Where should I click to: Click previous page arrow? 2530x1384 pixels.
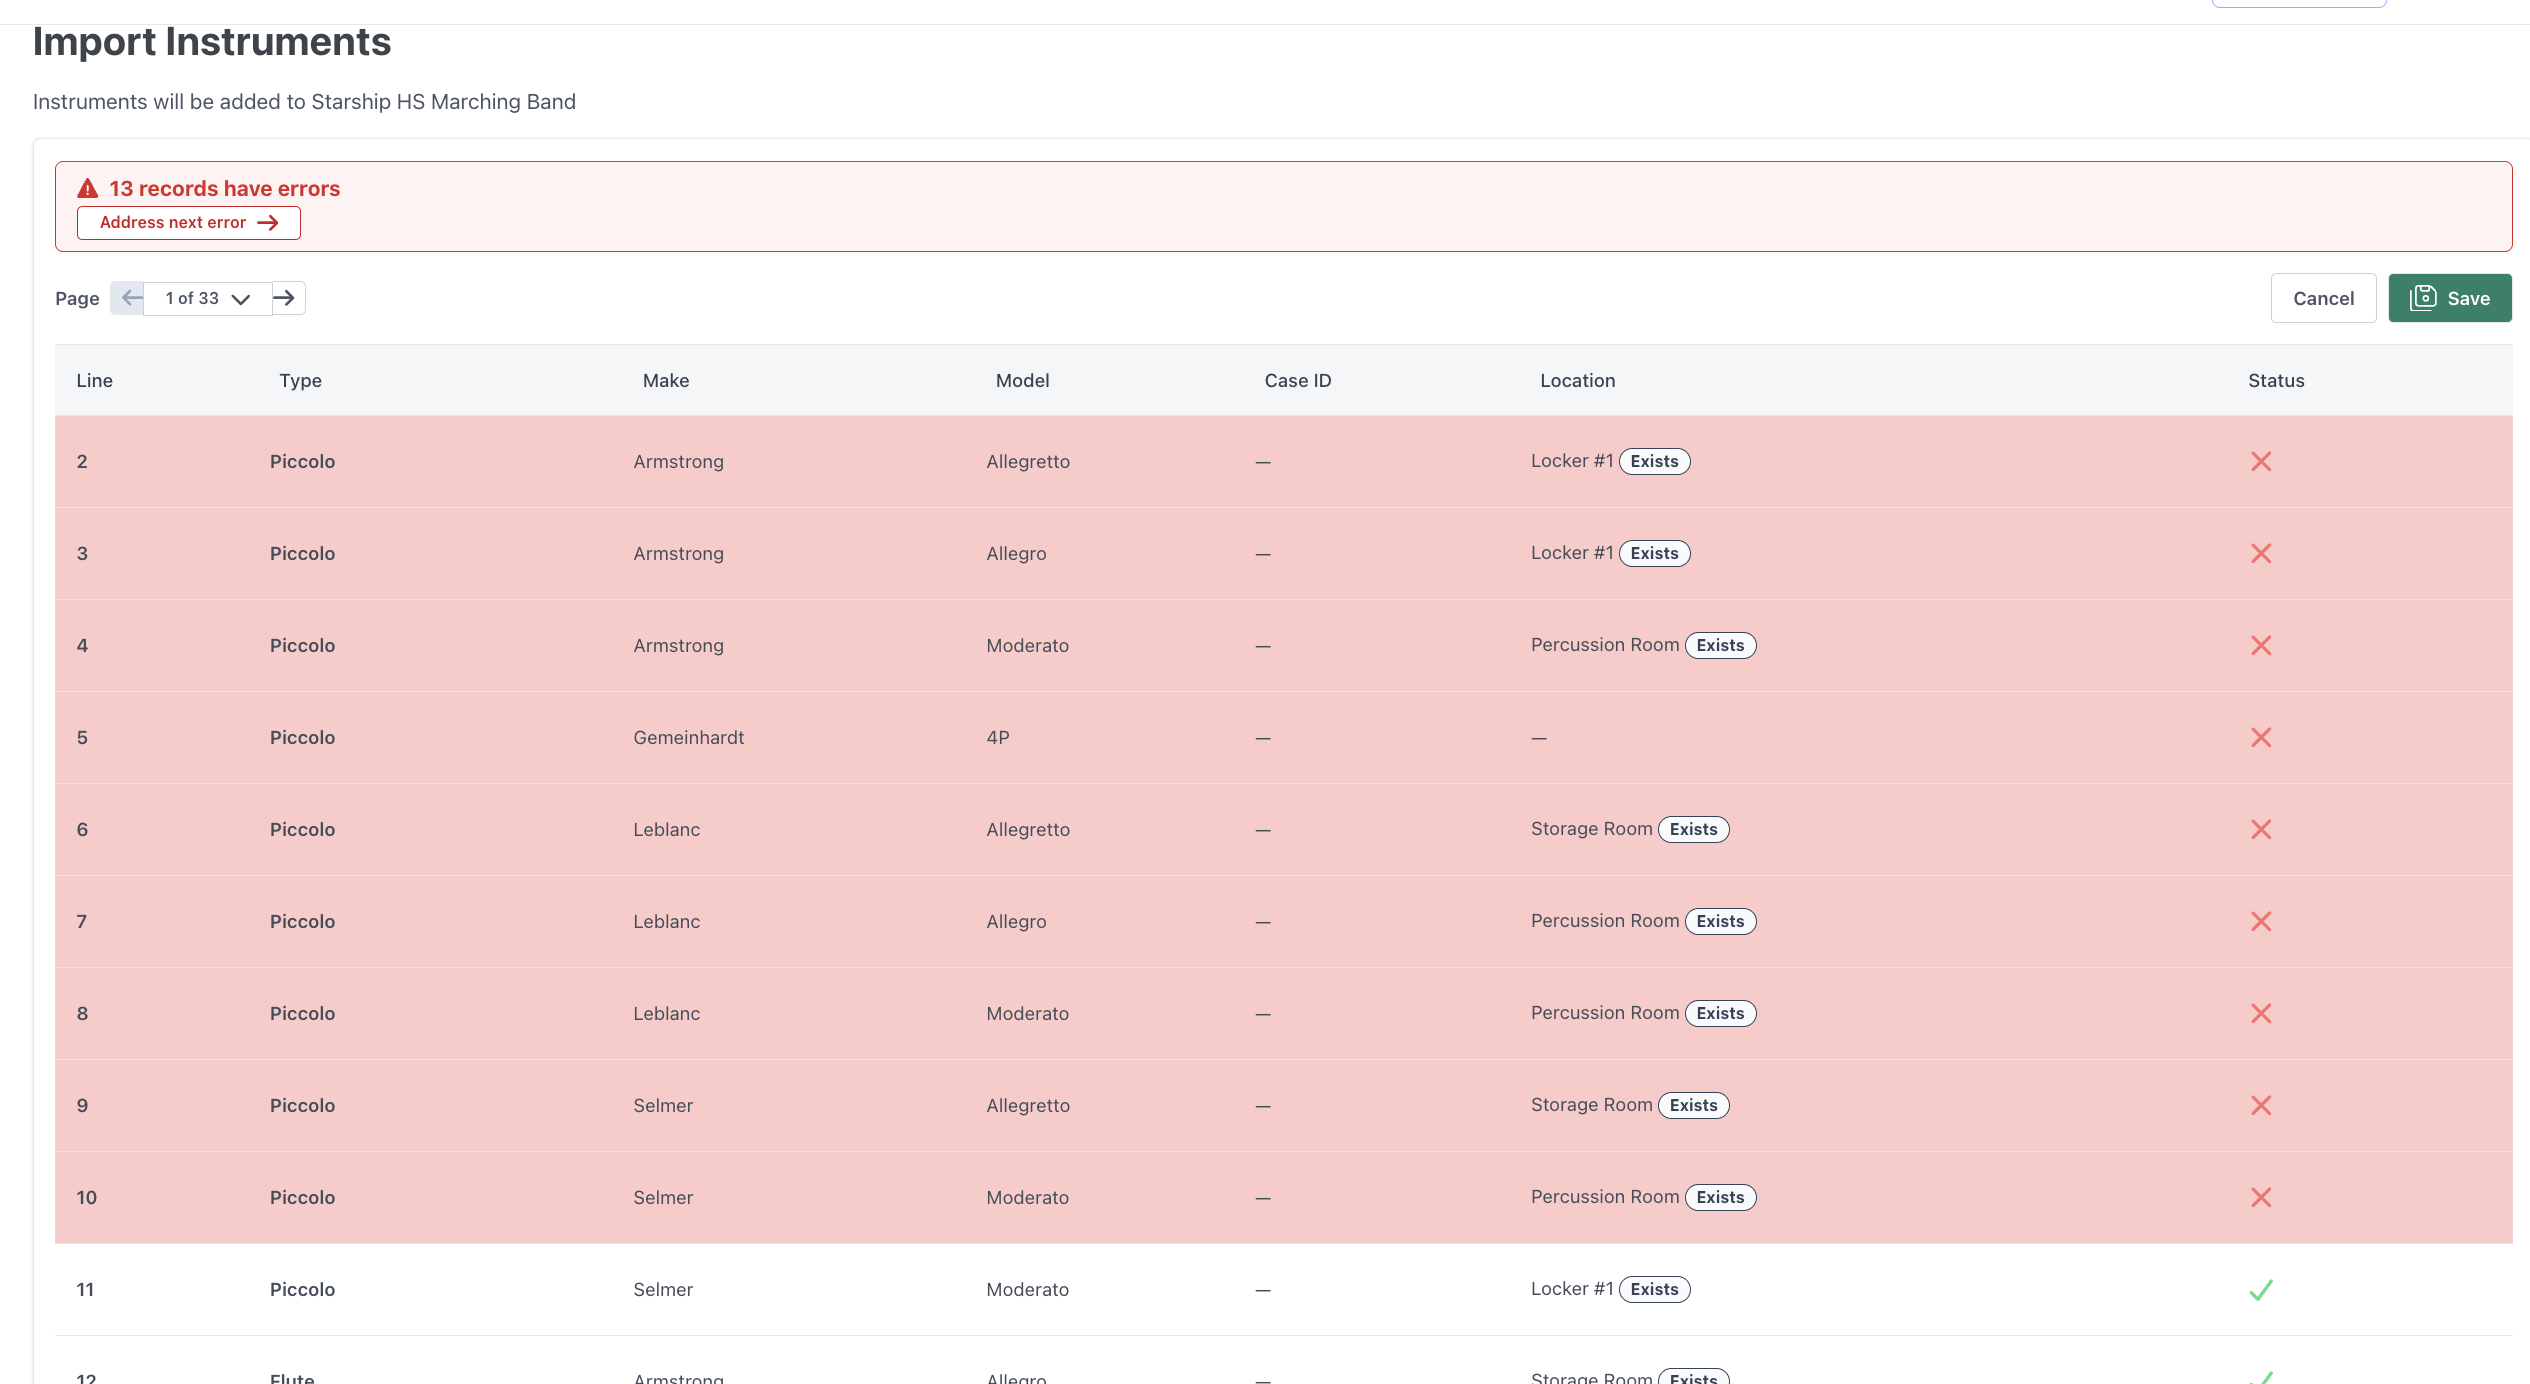[x=130, y=298]
